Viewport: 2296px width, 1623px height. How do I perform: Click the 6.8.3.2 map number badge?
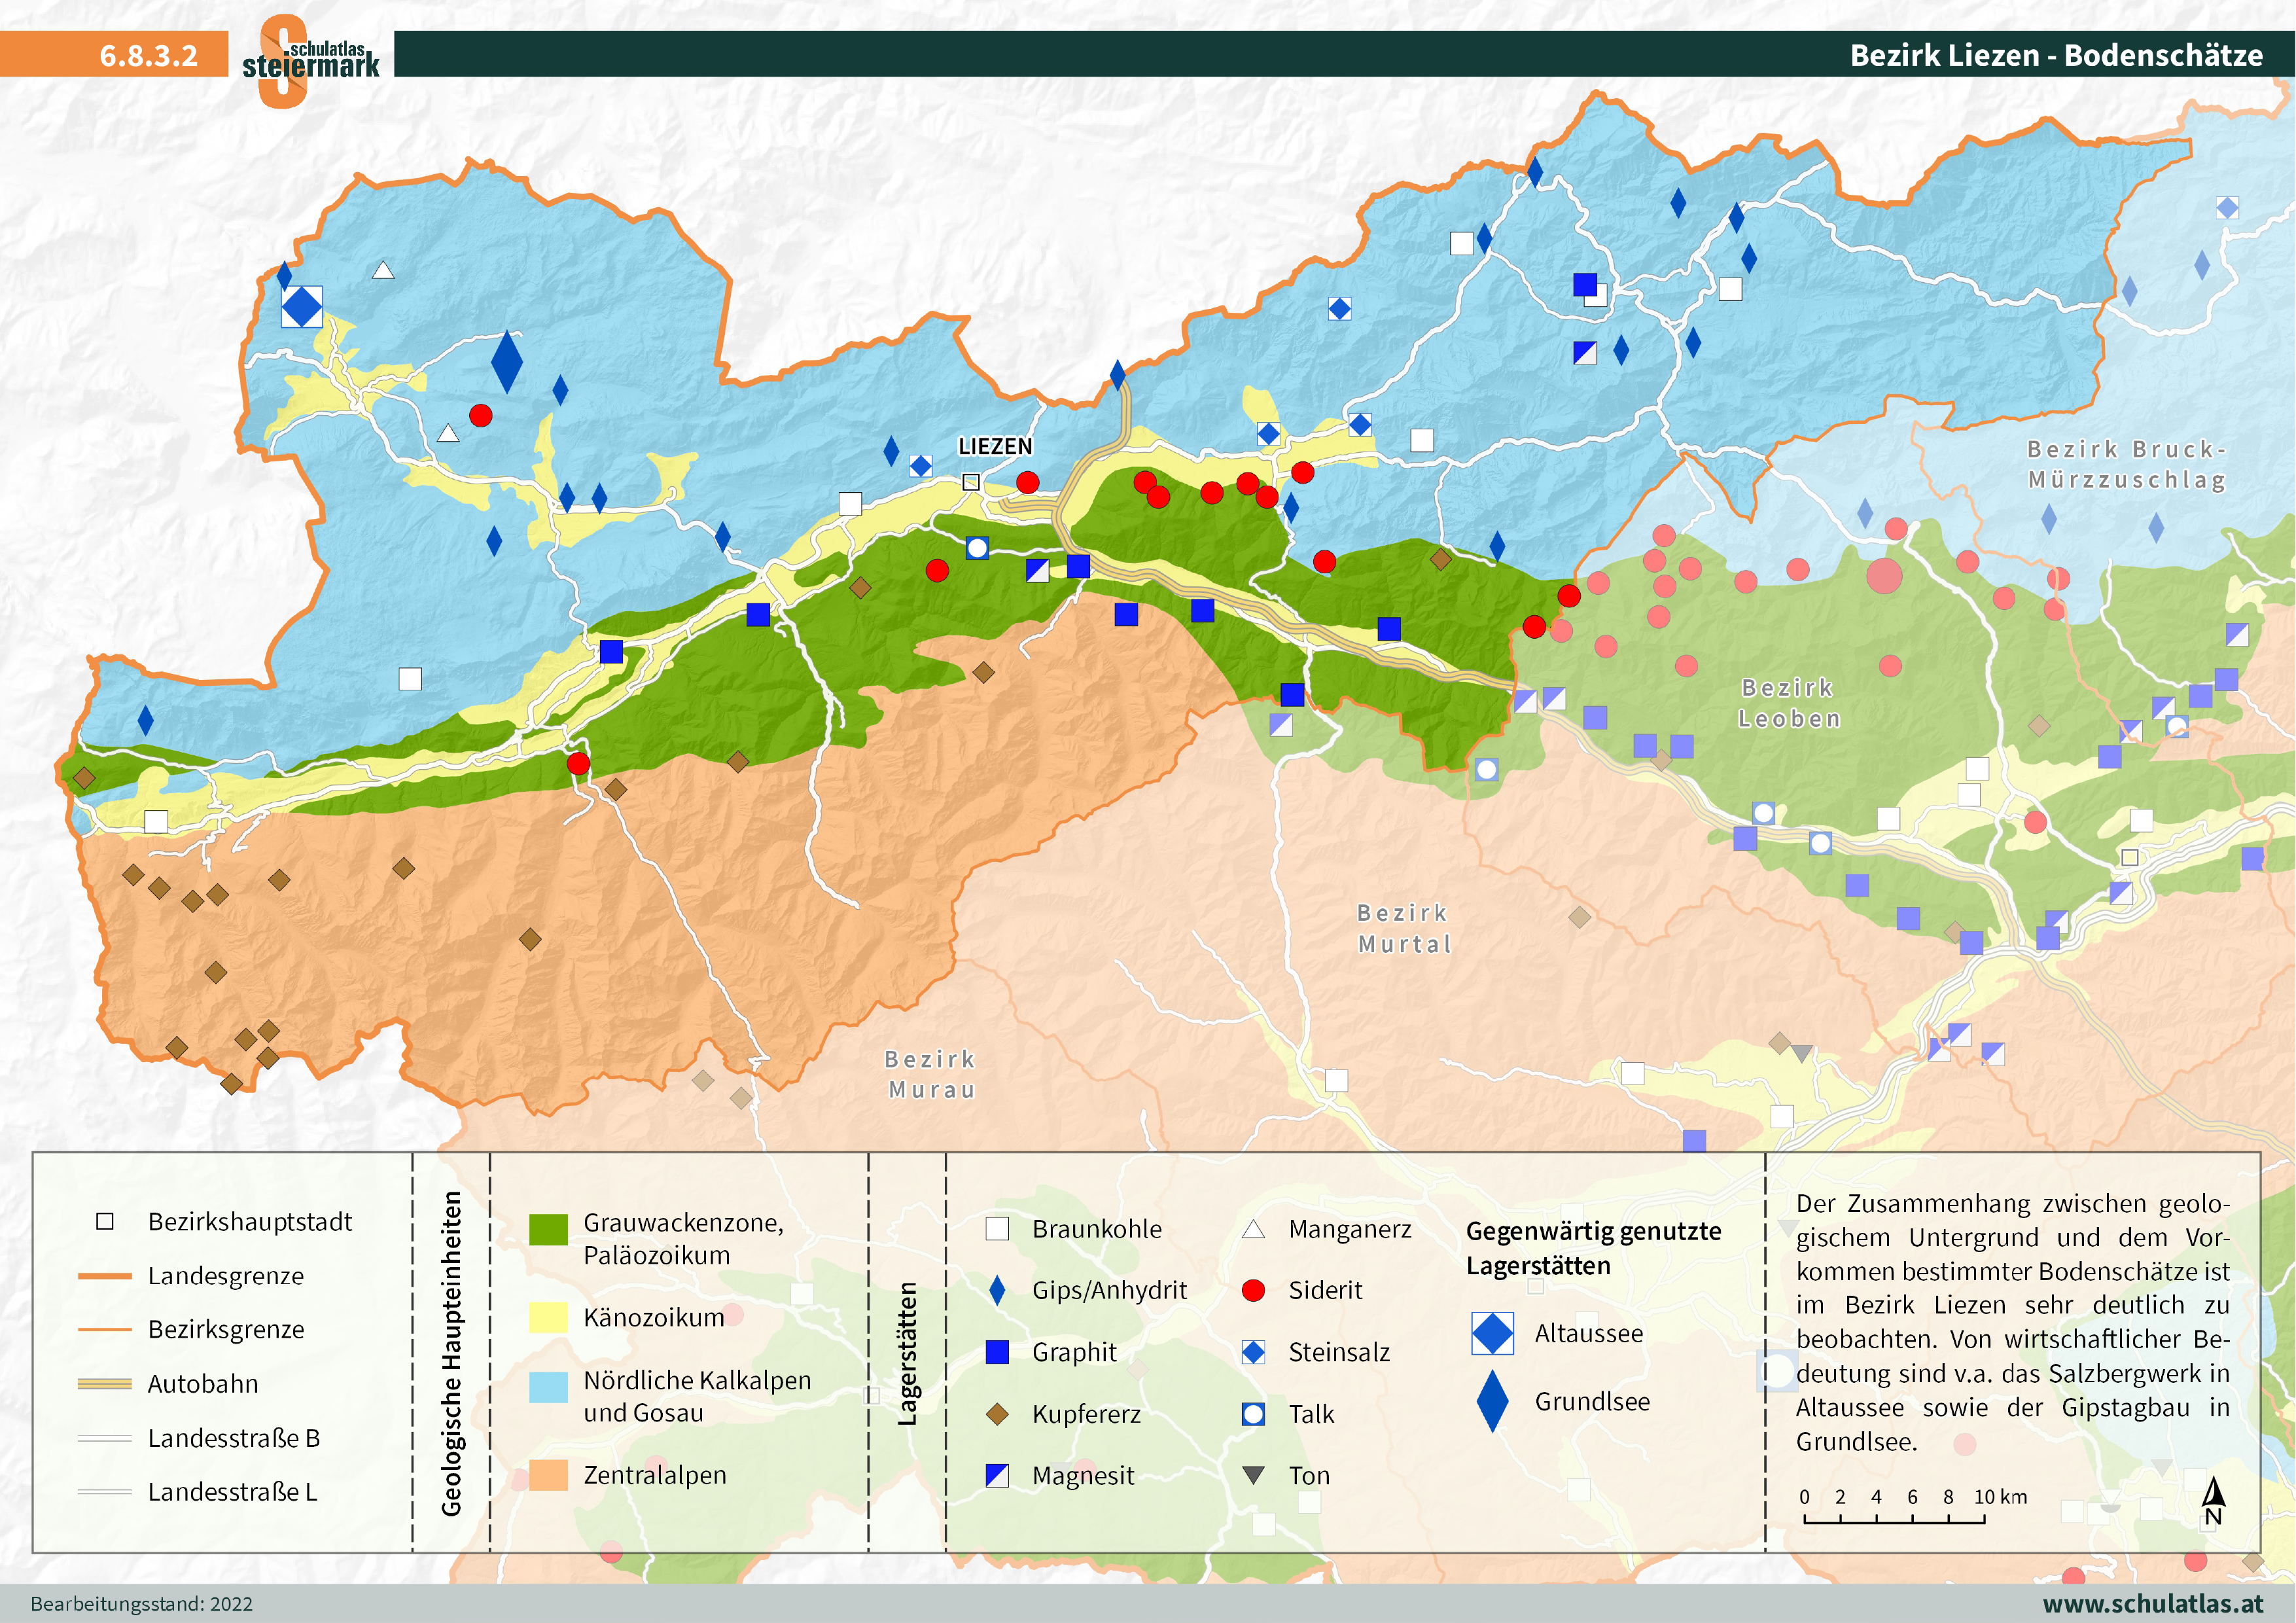[149, 55]
